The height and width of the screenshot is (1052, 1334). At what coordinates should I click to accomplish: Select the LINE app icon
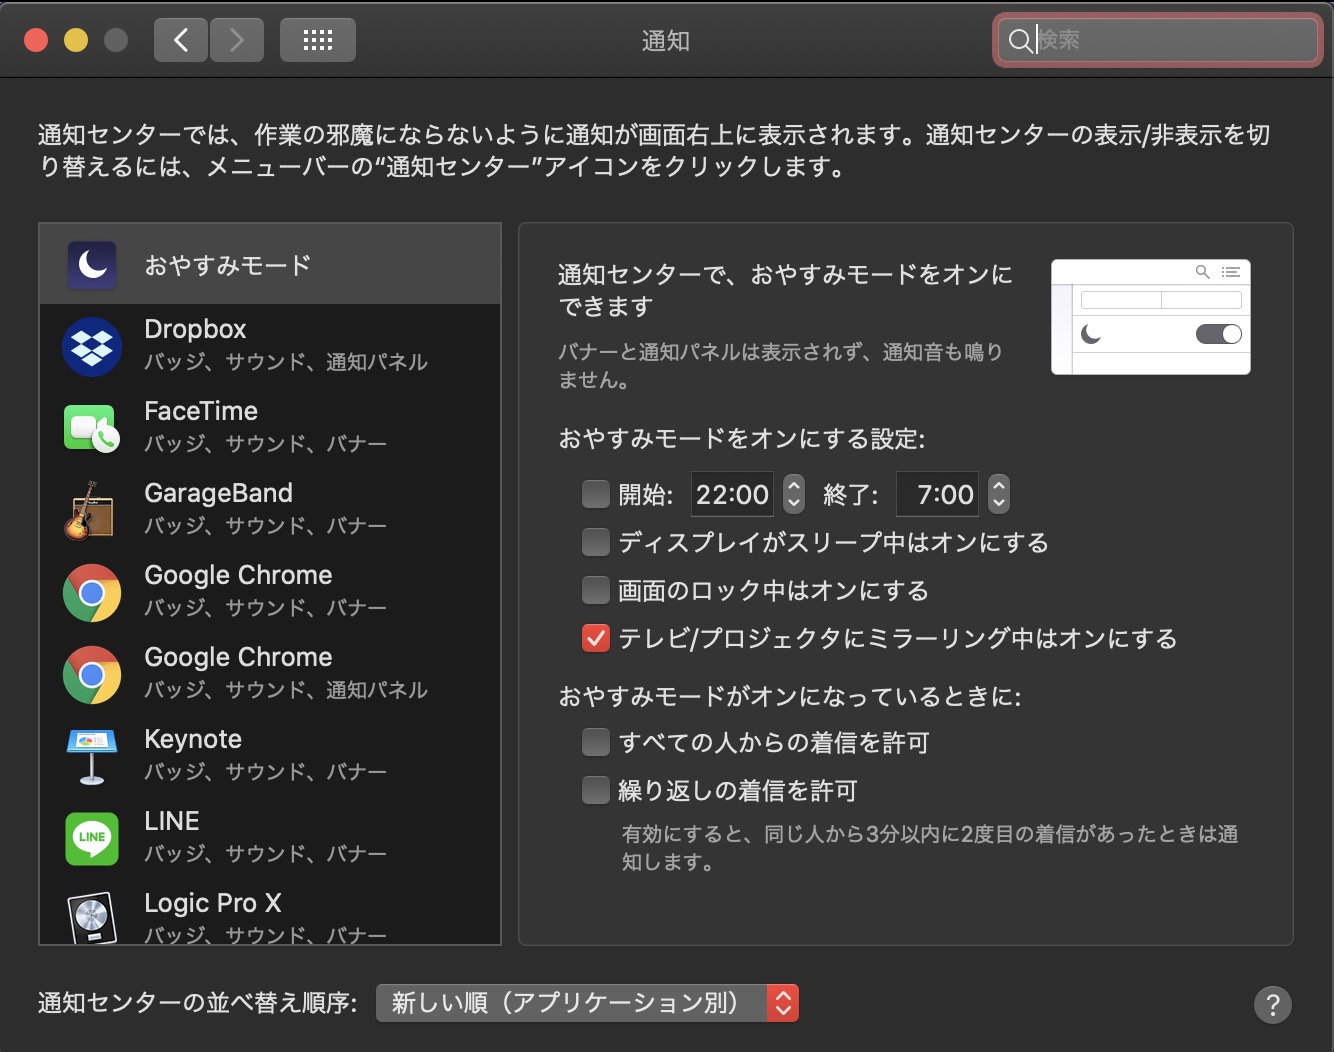[x=92, y=838]
